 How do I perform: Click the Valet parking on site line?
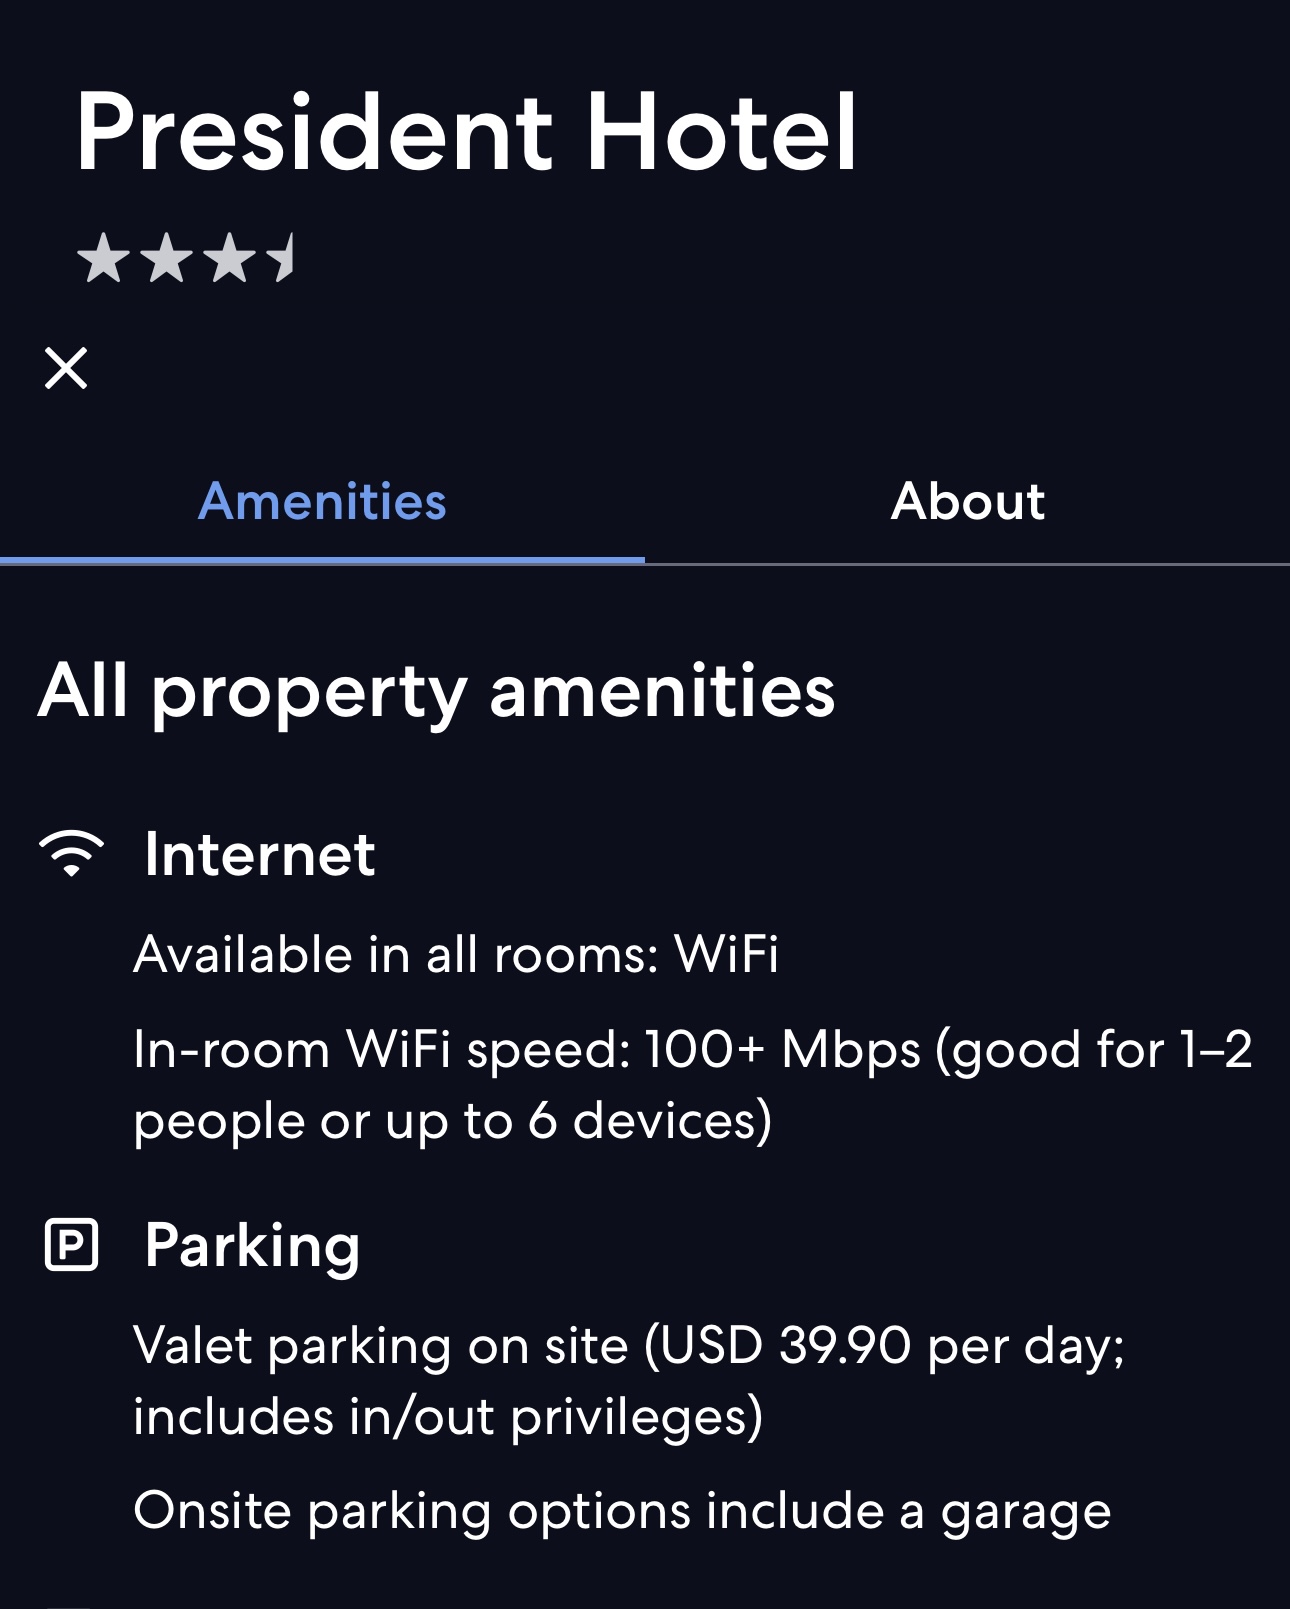pyautogui.click(x=629, y=1345)
